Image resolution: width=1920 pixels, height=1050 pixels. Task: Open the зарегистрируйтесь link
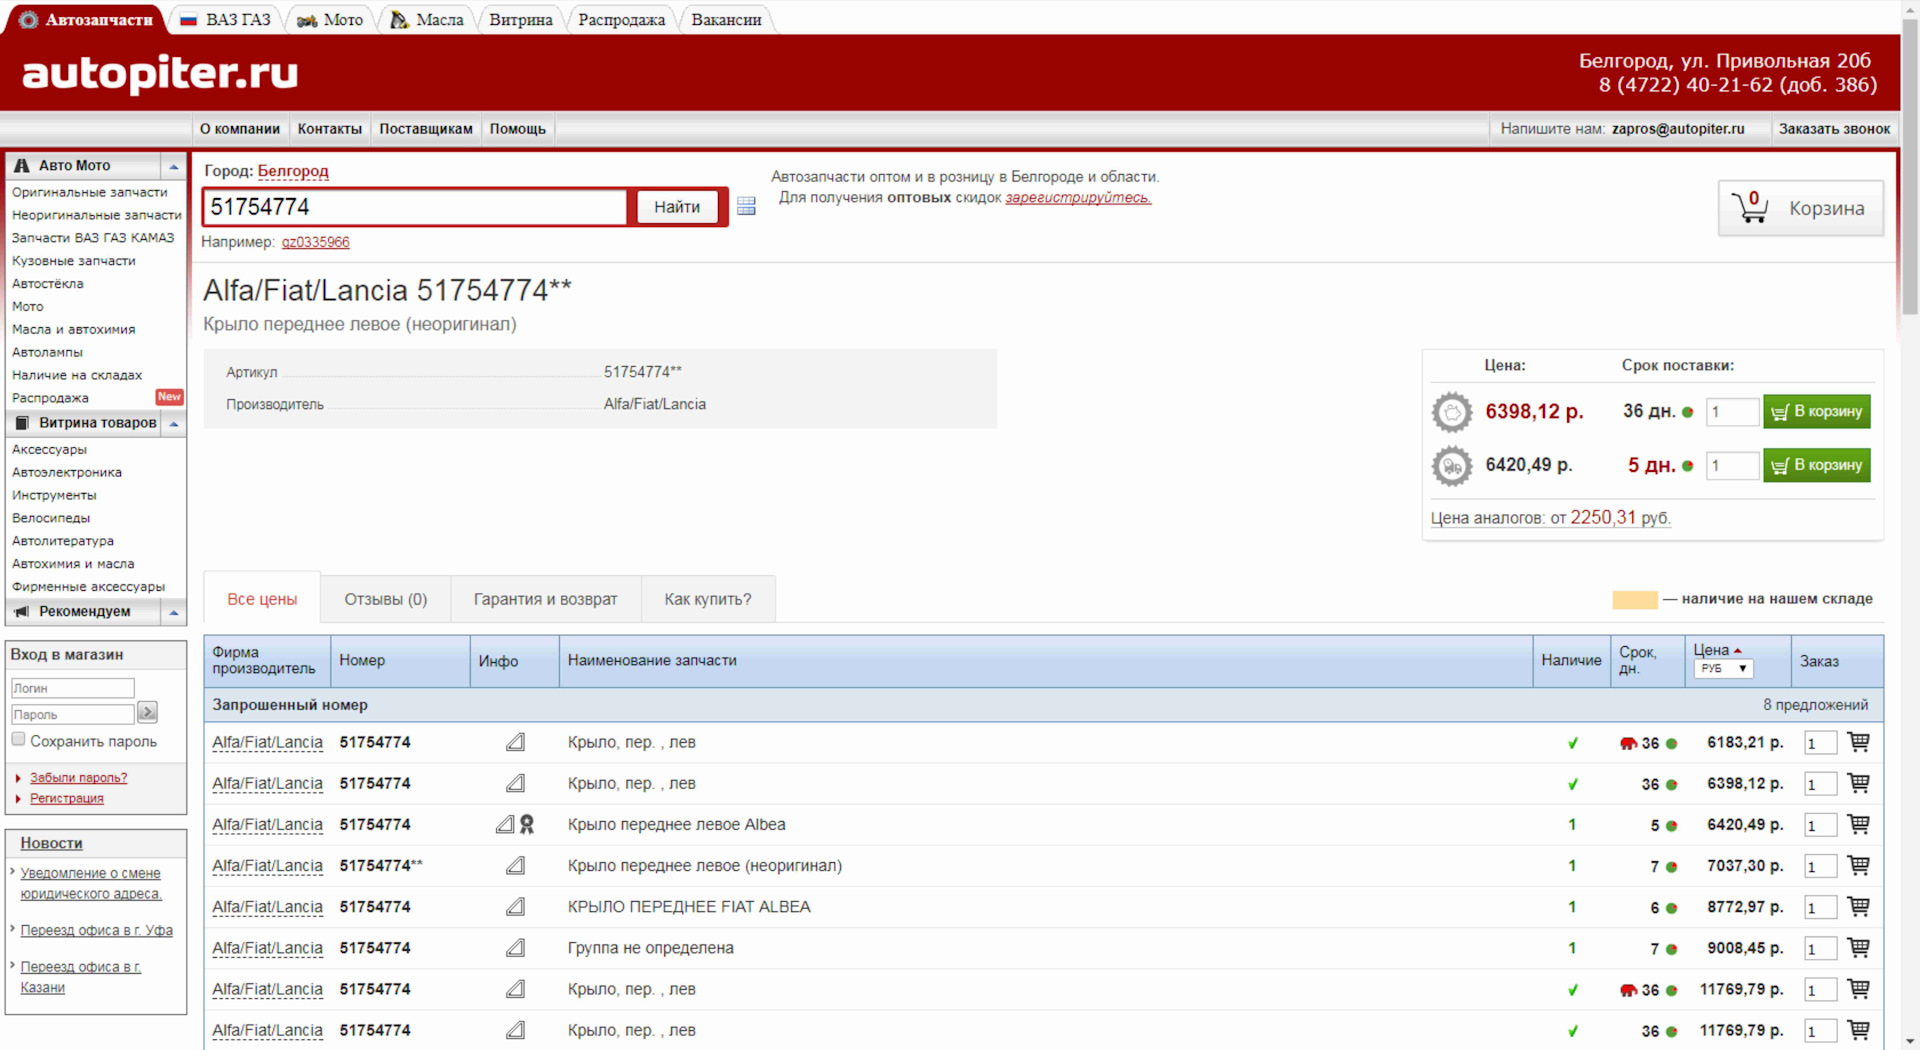[x=1078, y=198]
